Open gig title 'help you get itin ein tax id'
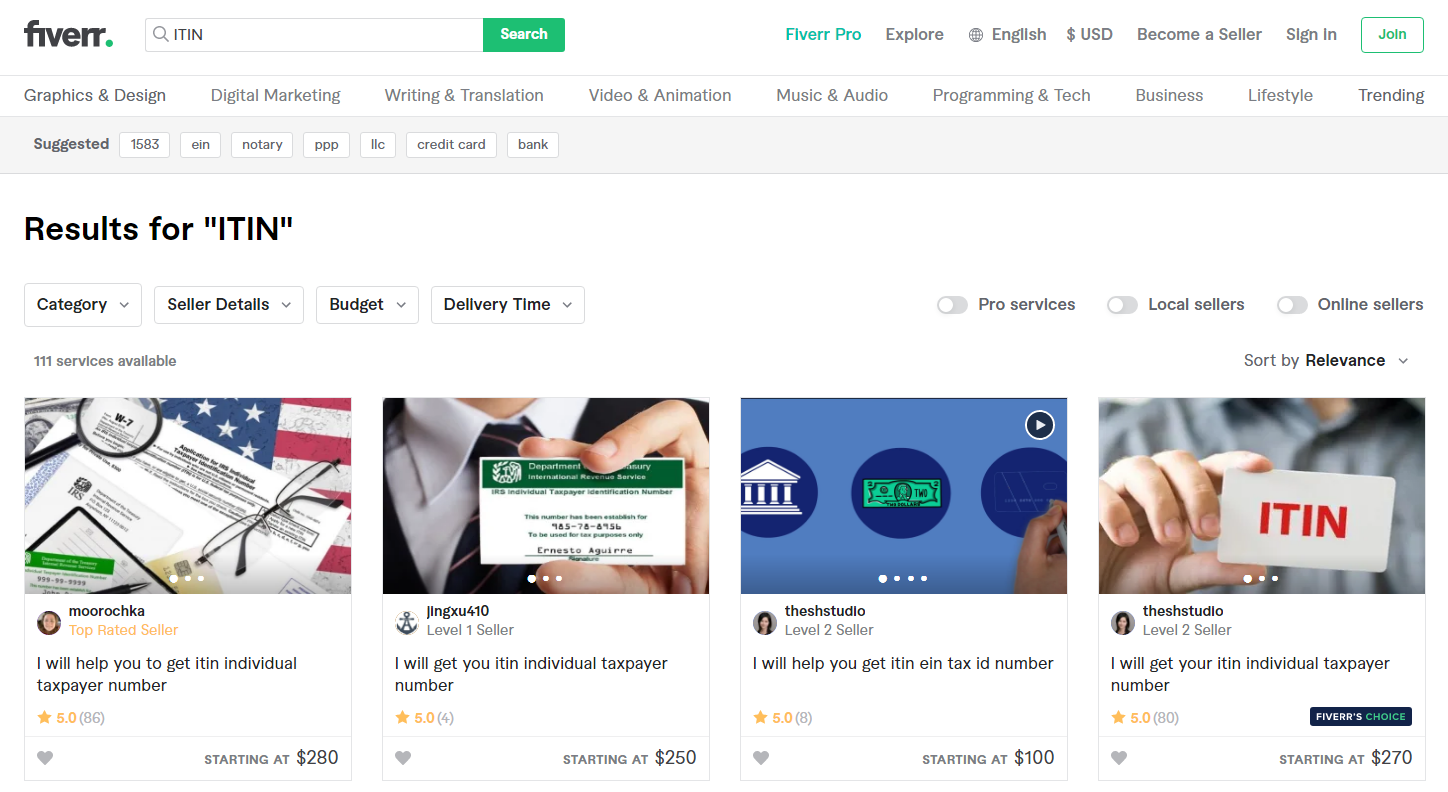Image resolution: width=1448 pixels, height=792 pixels. point(903,663)
